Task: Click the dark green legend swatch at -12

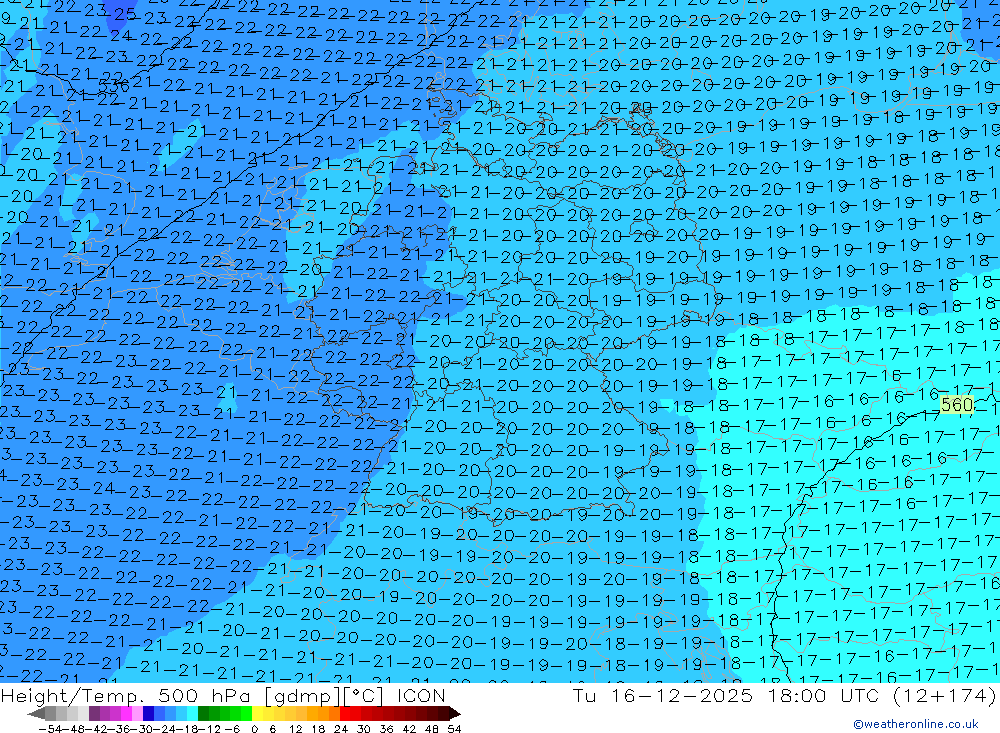Action: tap(203, 714)
